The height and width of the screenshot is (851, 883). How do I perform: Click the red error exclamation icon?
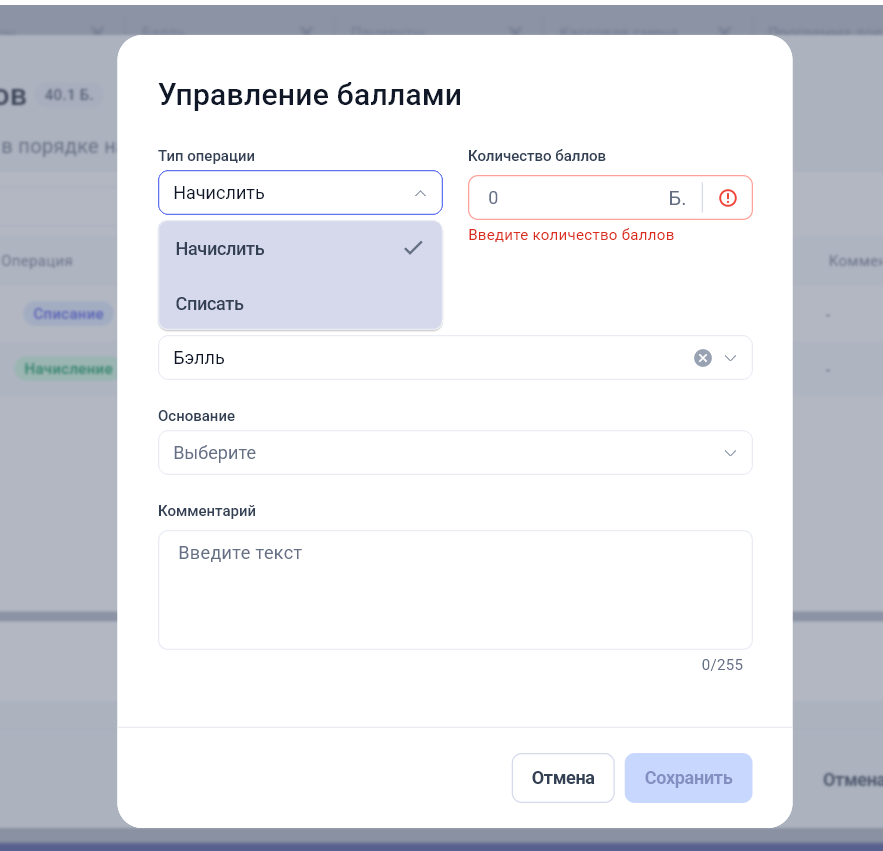[728, 198]
